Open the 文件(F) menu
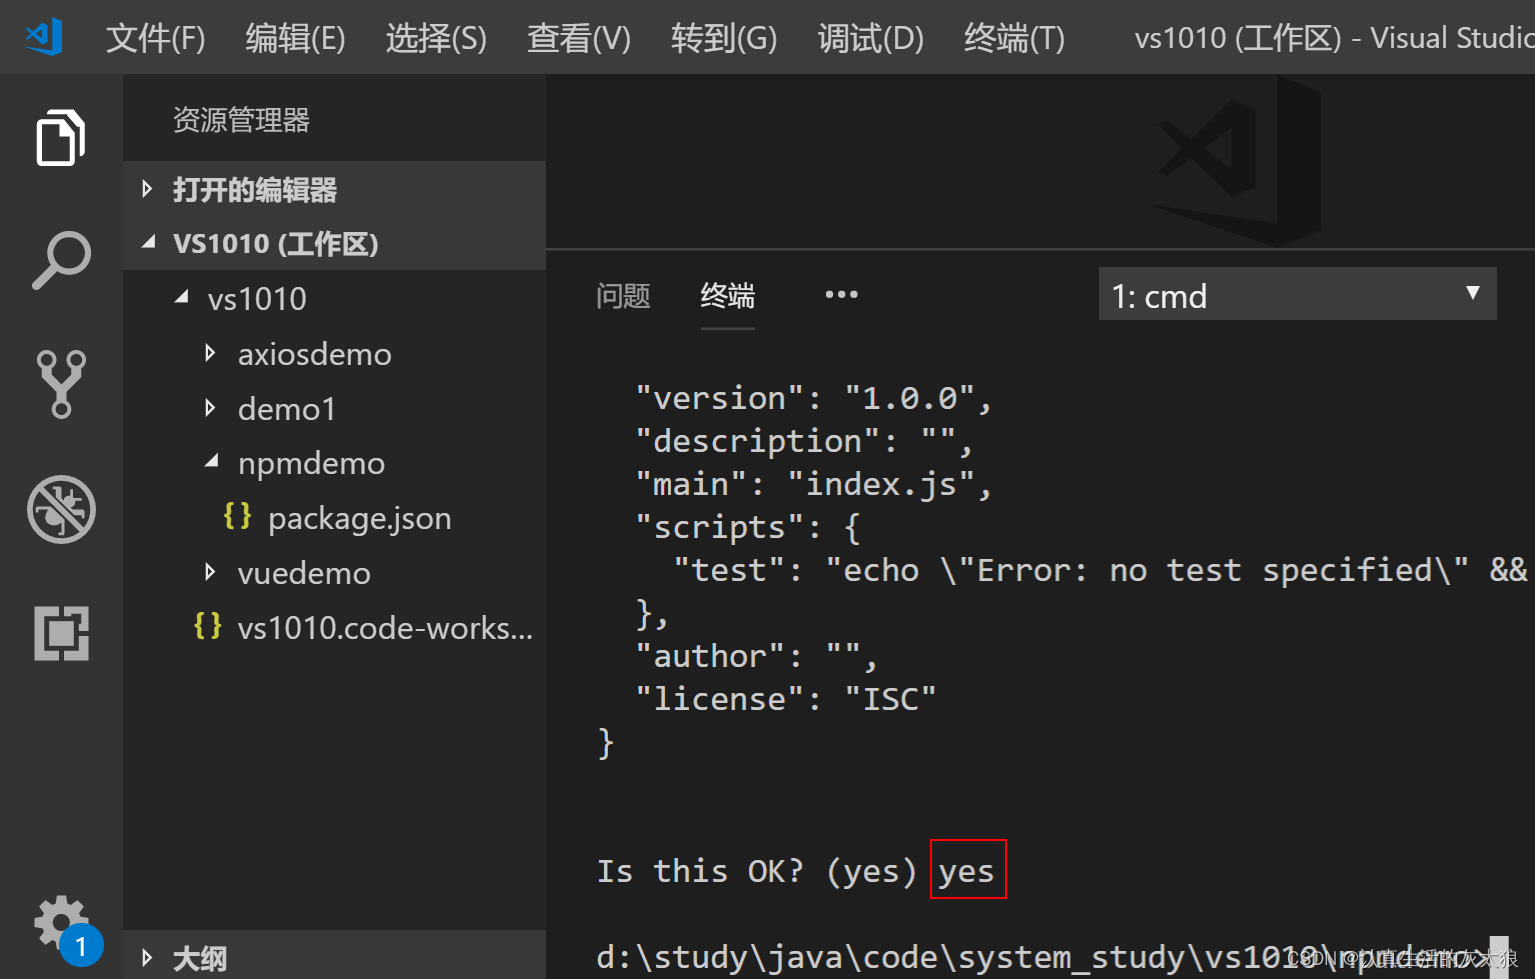The height and width of the screenshot is (979, 1535). click(x=155, y=38)
